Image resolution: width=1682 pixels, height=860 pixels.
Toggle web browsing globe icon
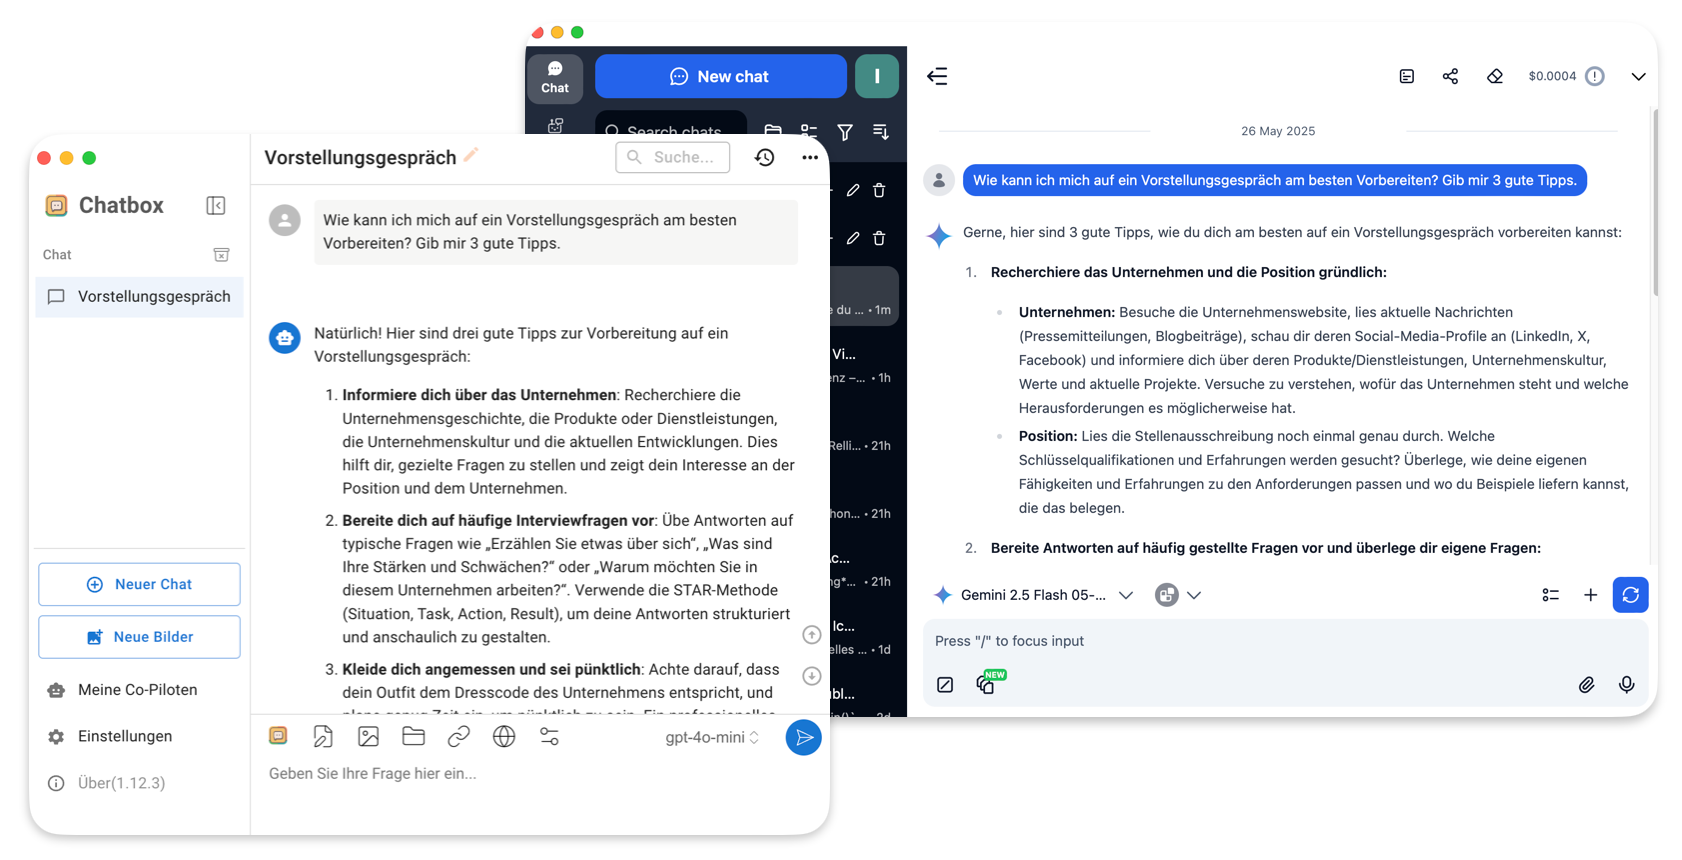(504, 737)
